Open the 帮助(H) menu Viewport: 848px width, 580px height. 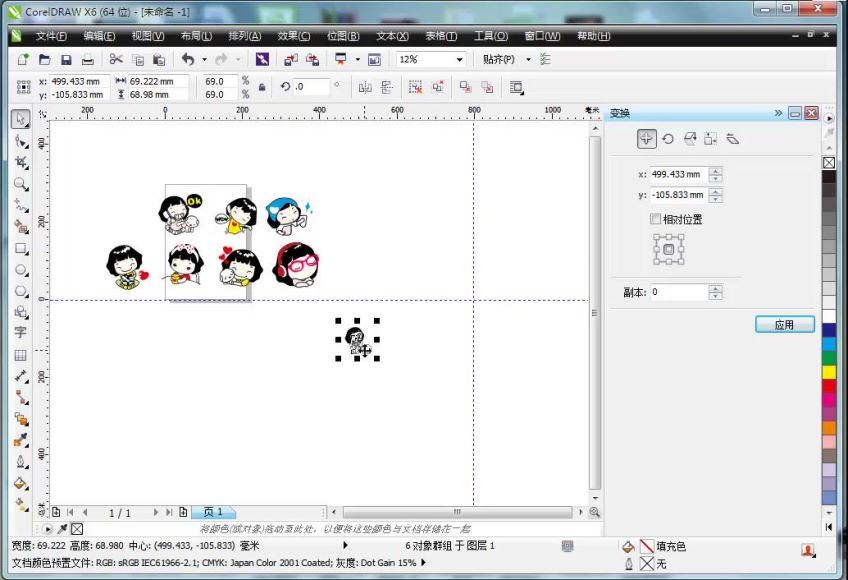pos(593,36)
